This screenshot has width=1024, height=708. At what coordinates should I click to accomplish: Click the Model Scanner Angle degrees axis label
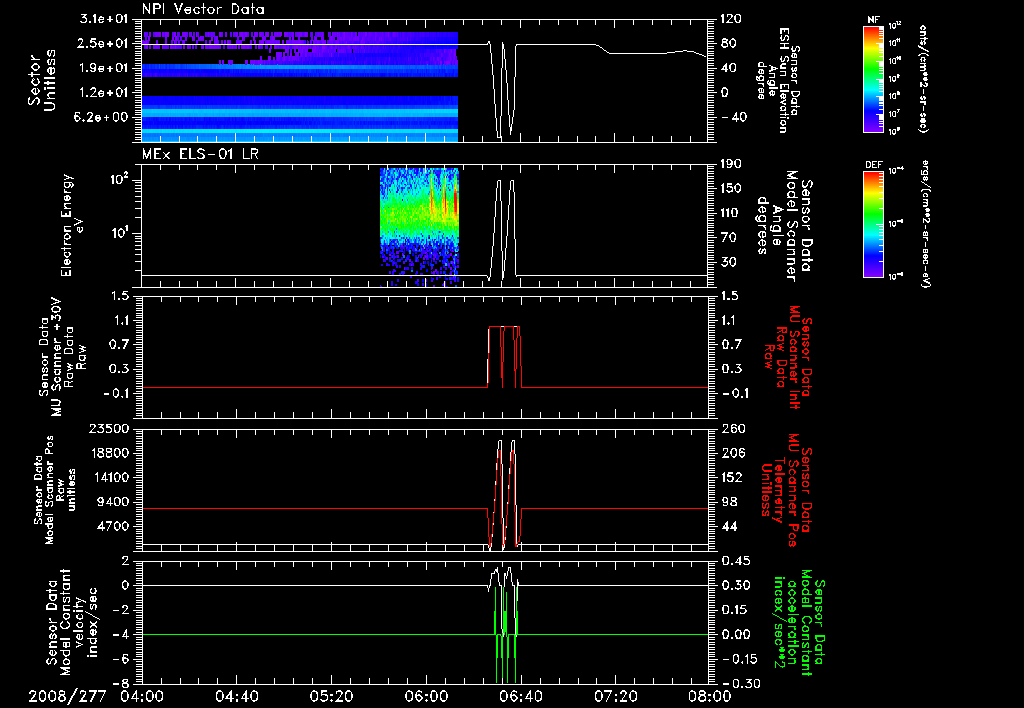pyautogui.click(x=784, y=226)
